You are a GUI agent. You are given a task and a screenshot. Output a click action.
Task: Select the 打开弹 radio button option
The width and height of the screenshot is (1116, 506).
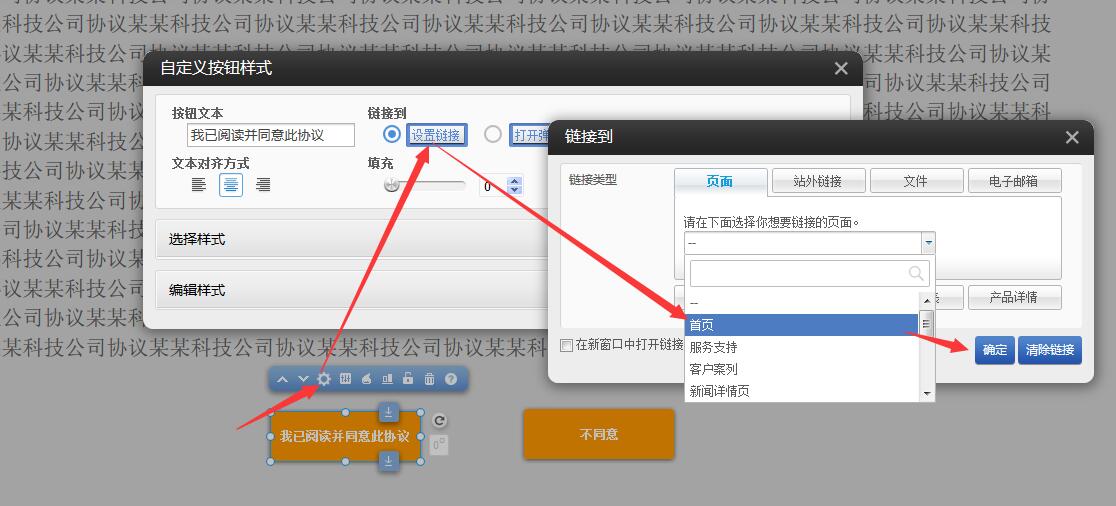click(493, 134)
